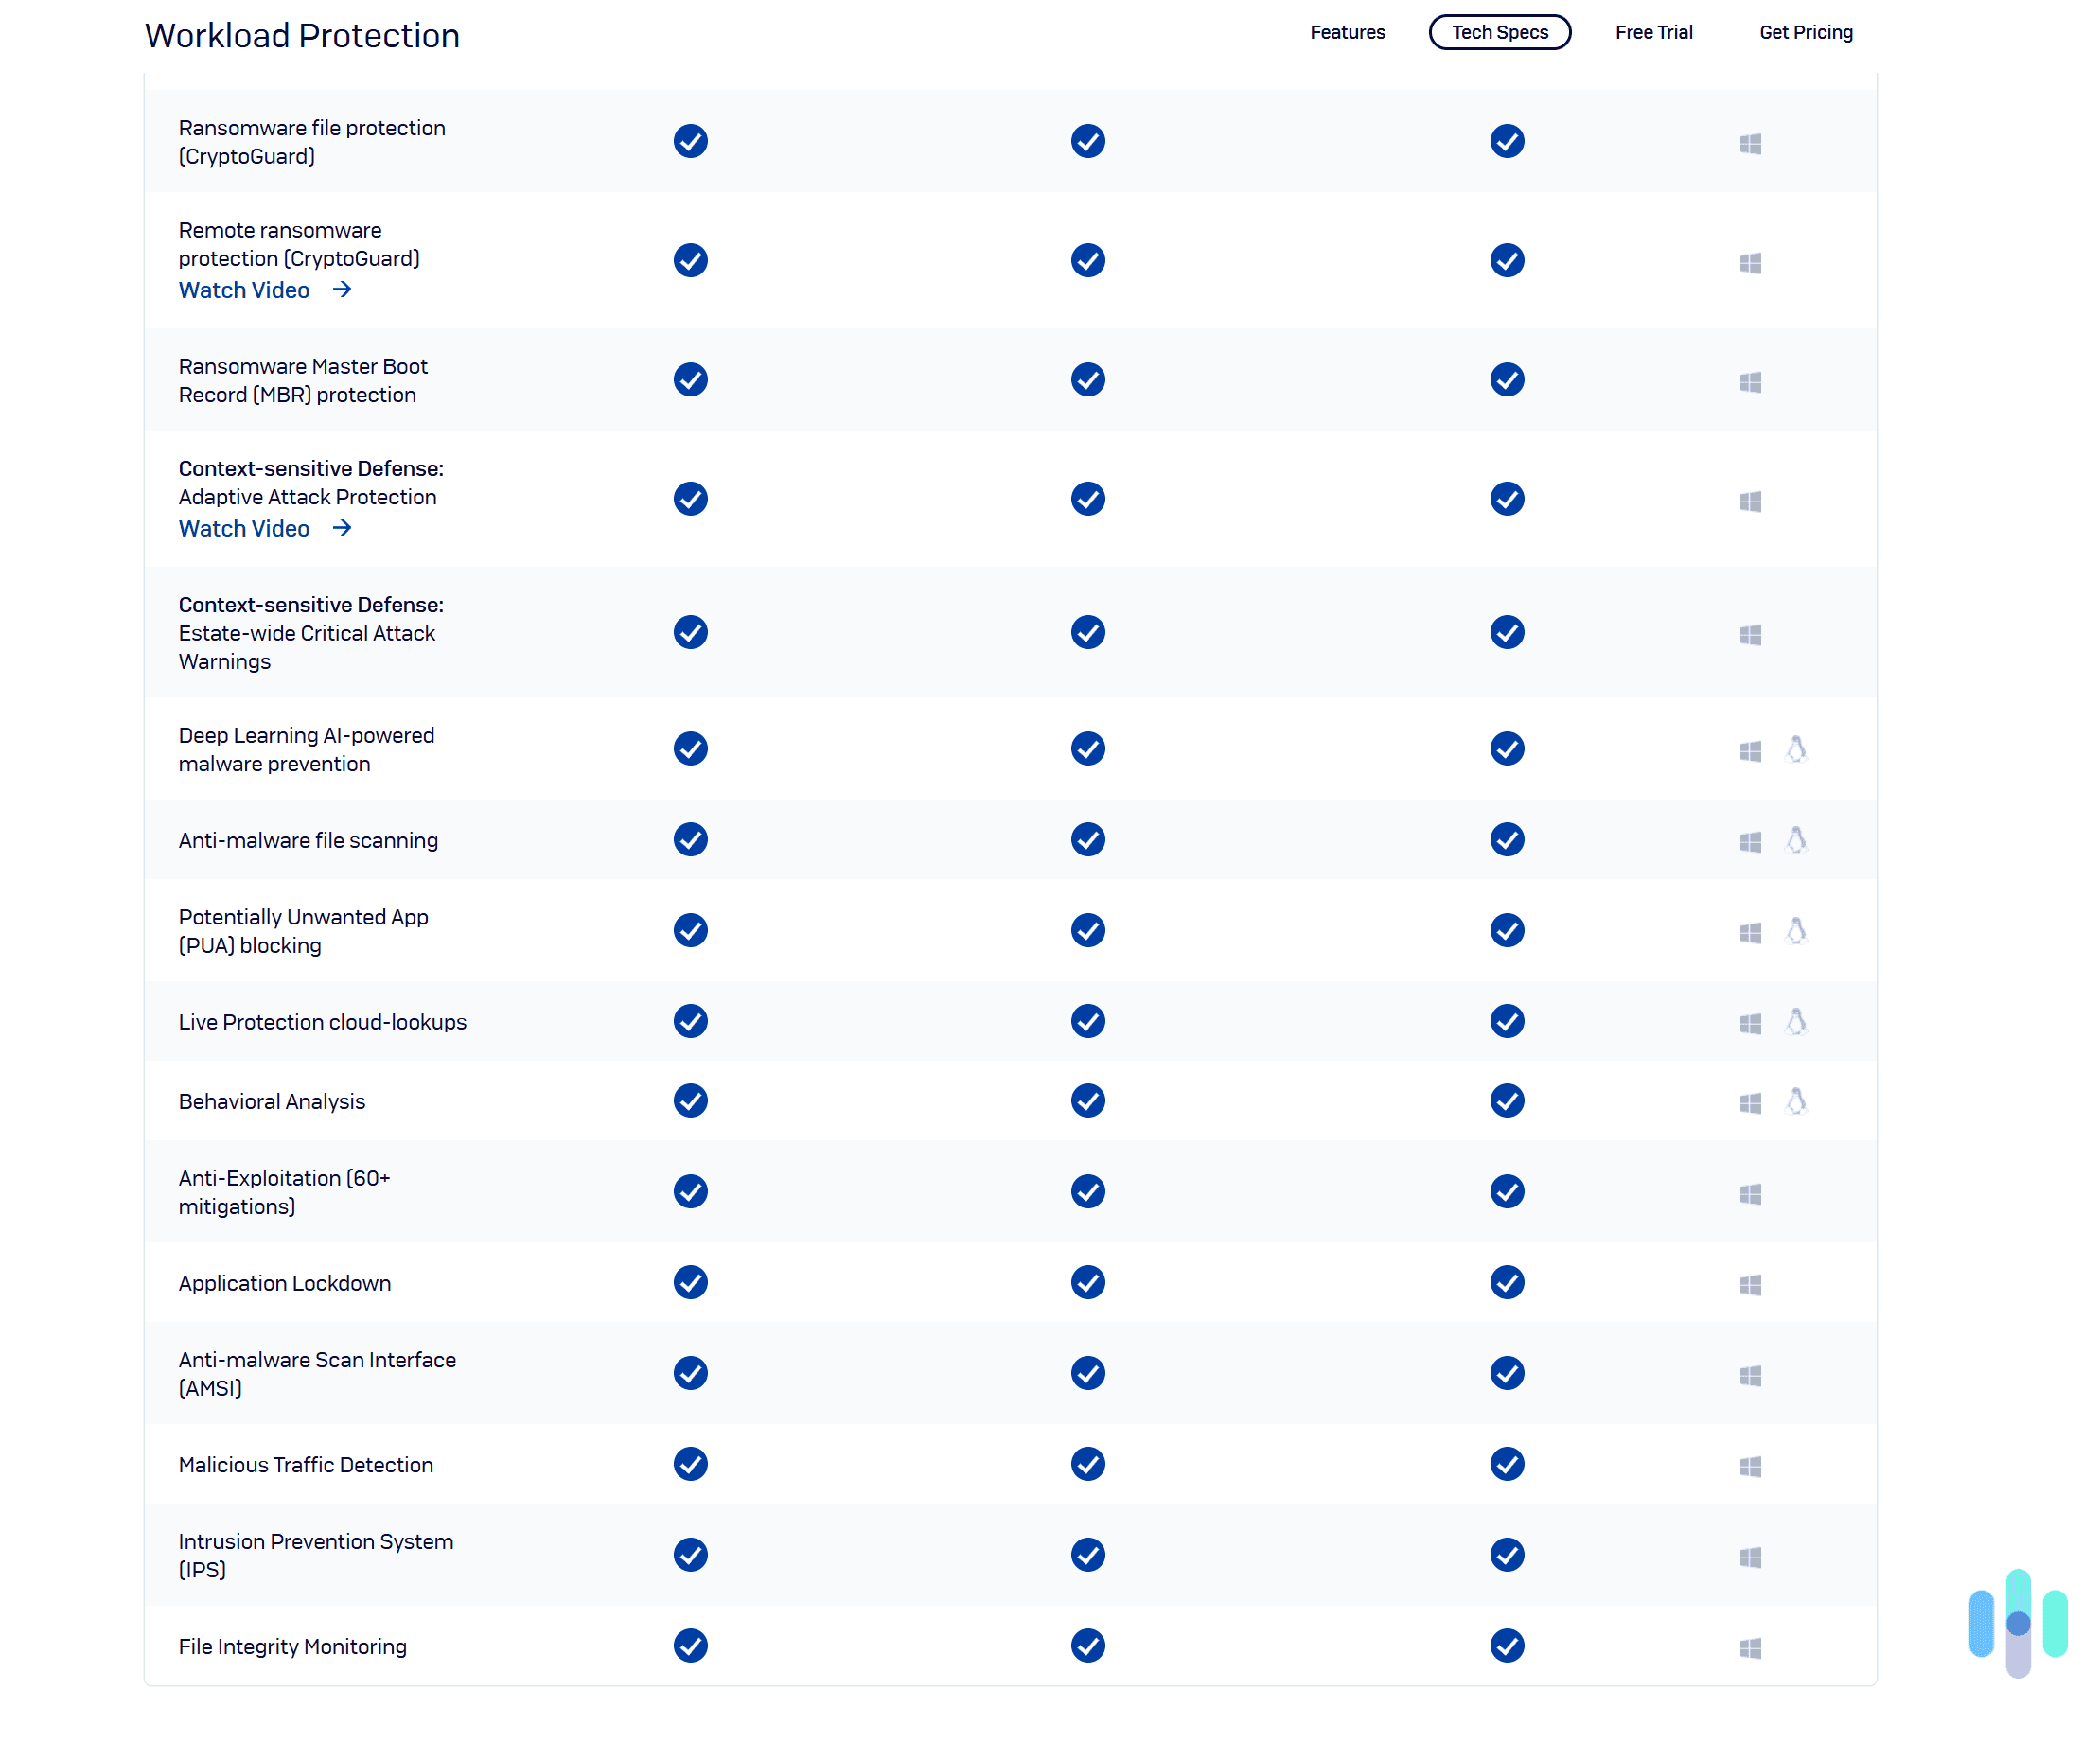The height and width of the screenshot is (1760, 2100).
Task: Click the first checkmark for Behavioral Analysis
Action: [690, 1101]
